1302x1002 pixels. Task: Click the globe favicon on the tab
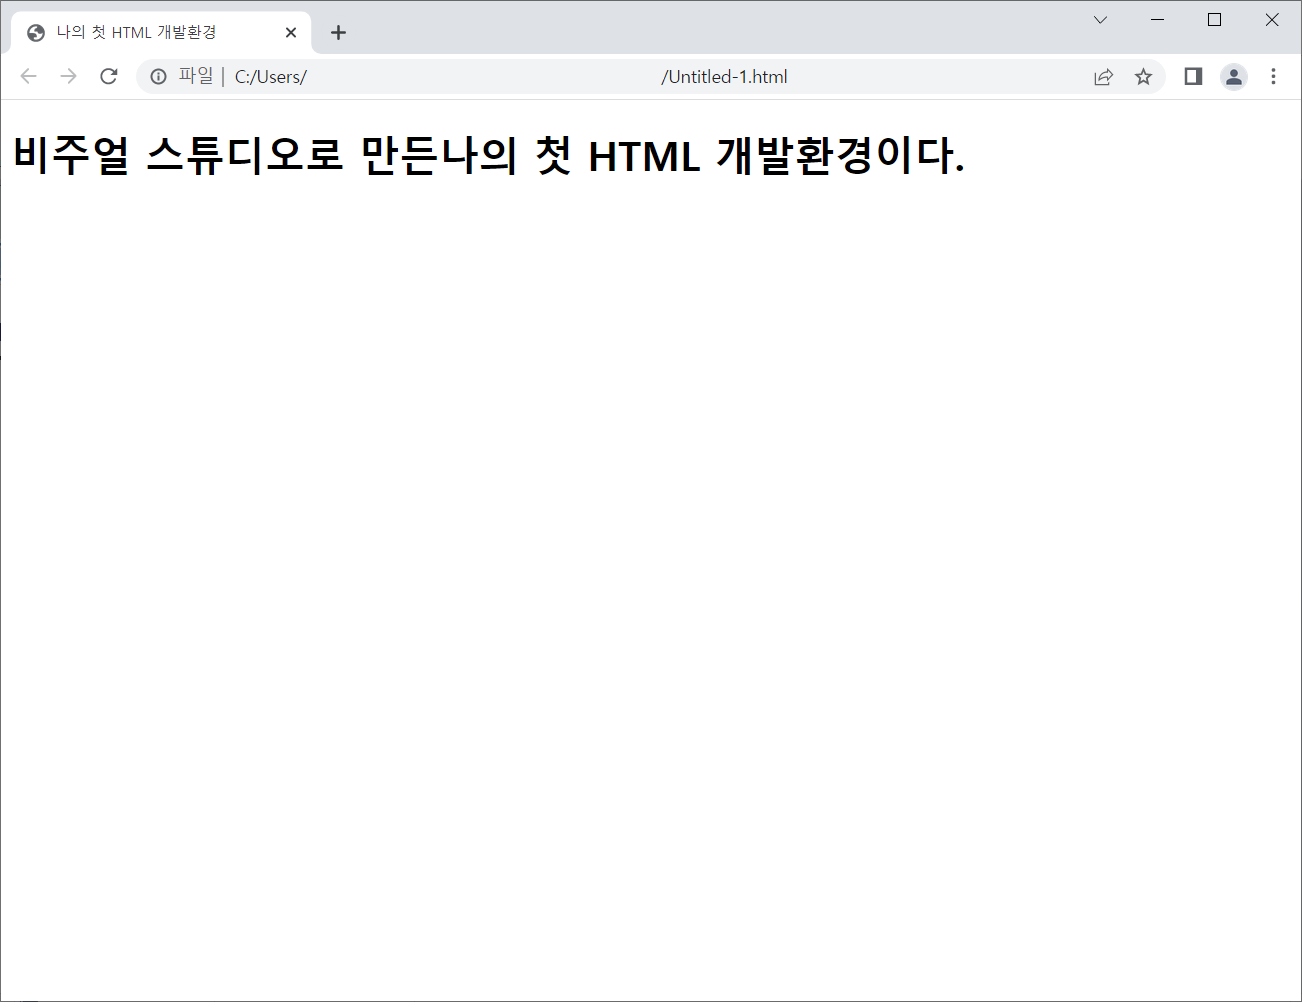tap(36, 33)
